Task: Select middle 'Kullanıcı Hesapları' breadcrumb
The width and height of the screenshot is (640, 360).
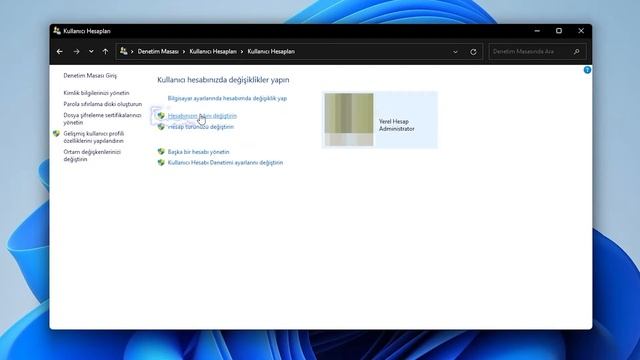Action: click(x=213, y=51)
